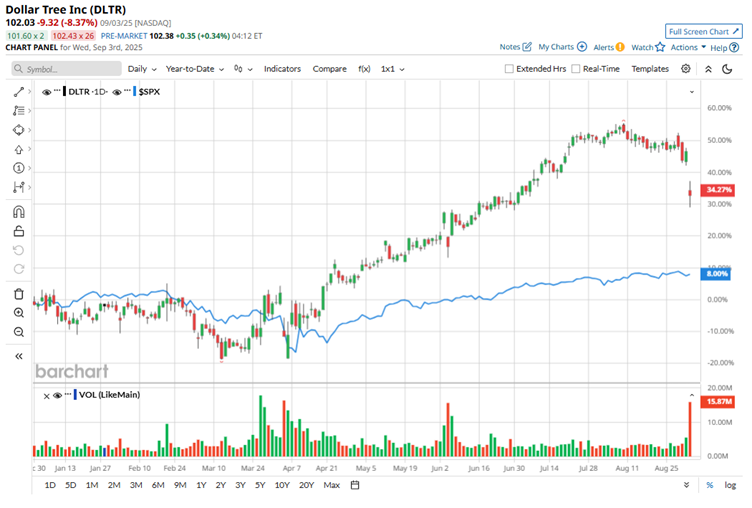The image size is (752, 508).
Task: Select the 6M time range
Action: pyautogui.click(x=158, y=485)
